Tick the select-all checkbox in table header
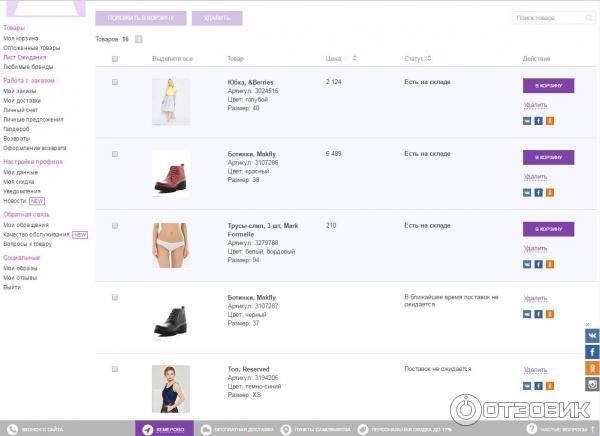The width and height of the screenshot is (600, 436). (x=115, y=59)
